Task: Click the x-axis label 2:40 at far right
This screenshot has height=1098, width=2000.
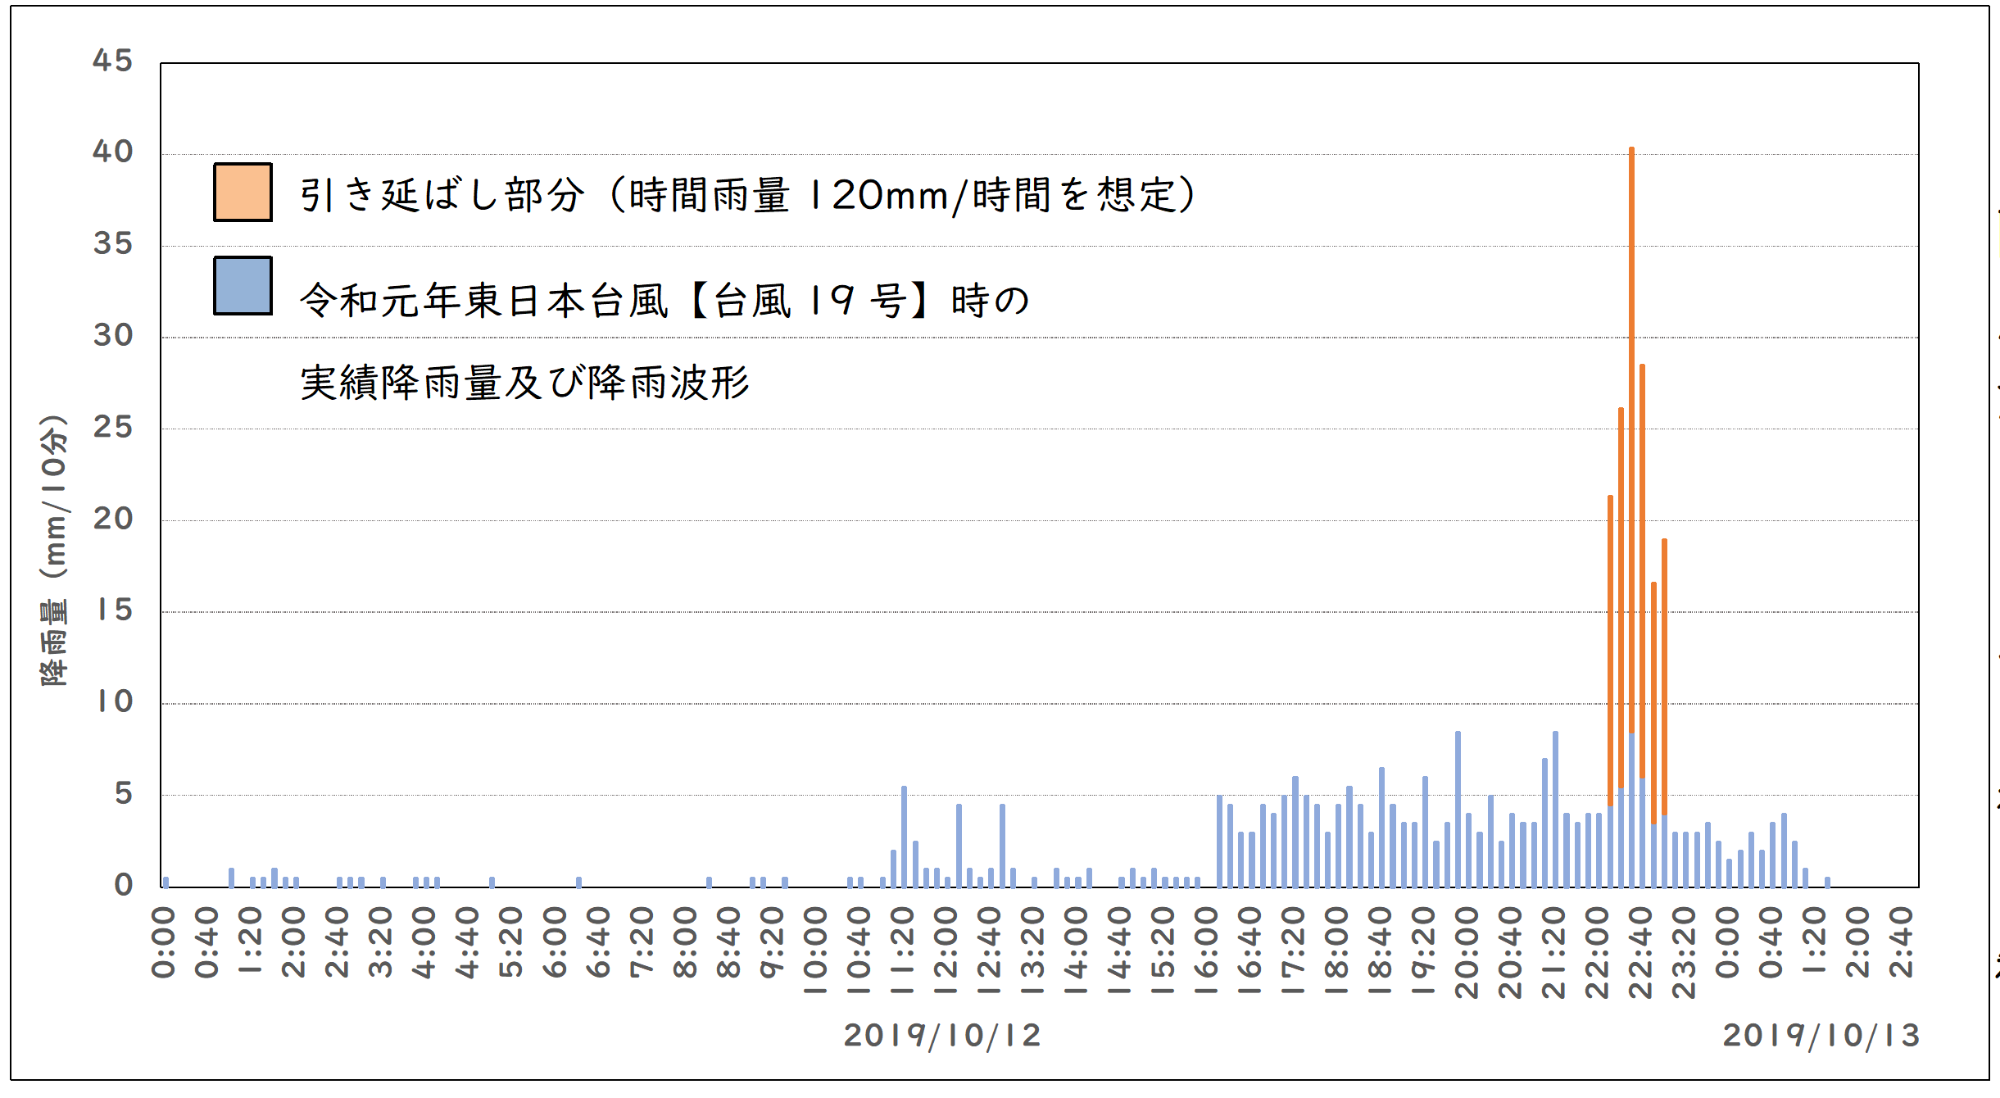Action: coord(1901,942)
